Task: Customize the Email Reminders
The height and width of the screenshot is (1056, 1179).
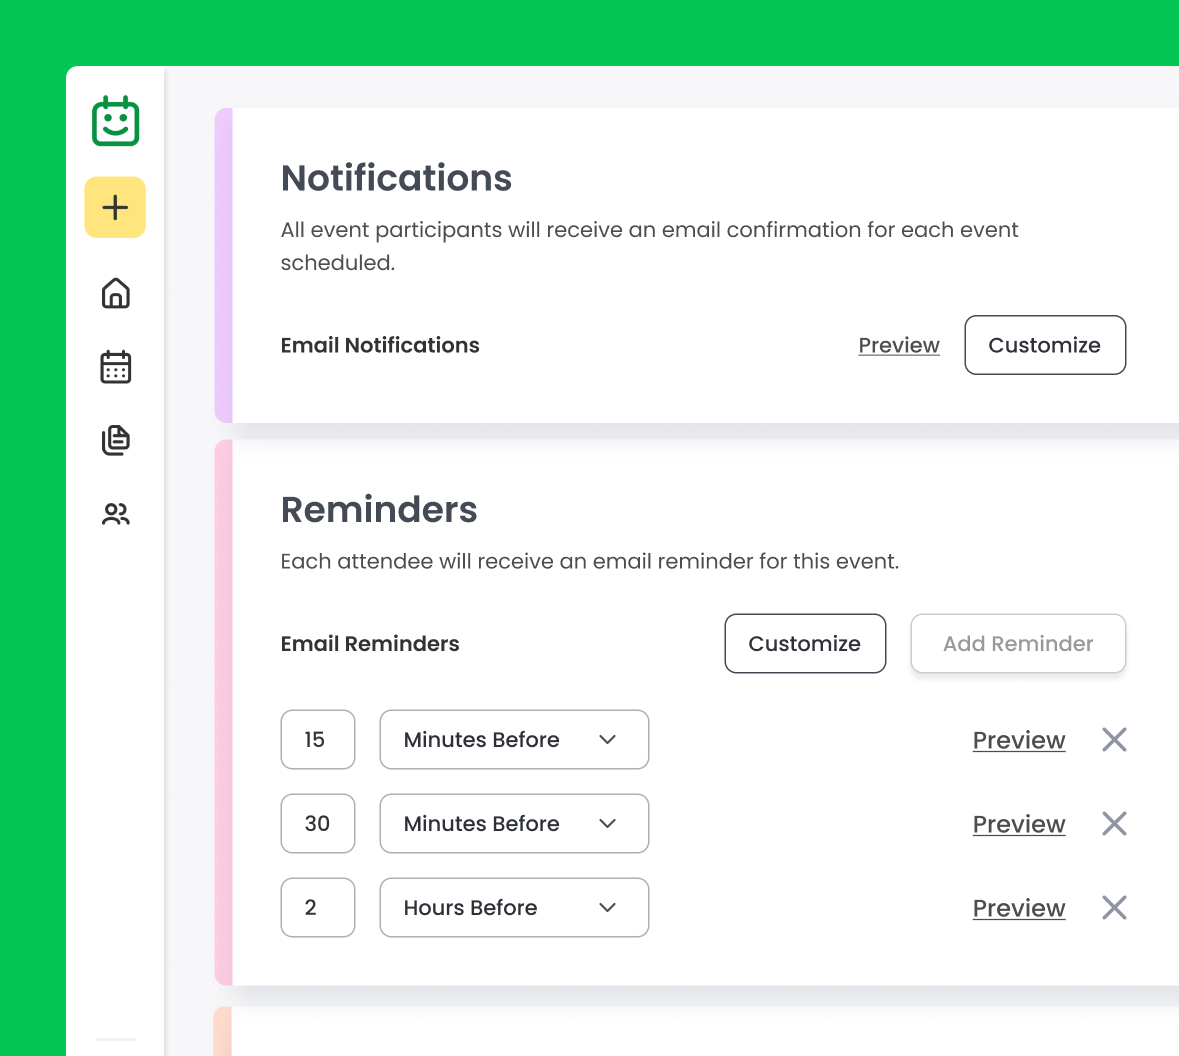Action: click(x=805, y=644)
